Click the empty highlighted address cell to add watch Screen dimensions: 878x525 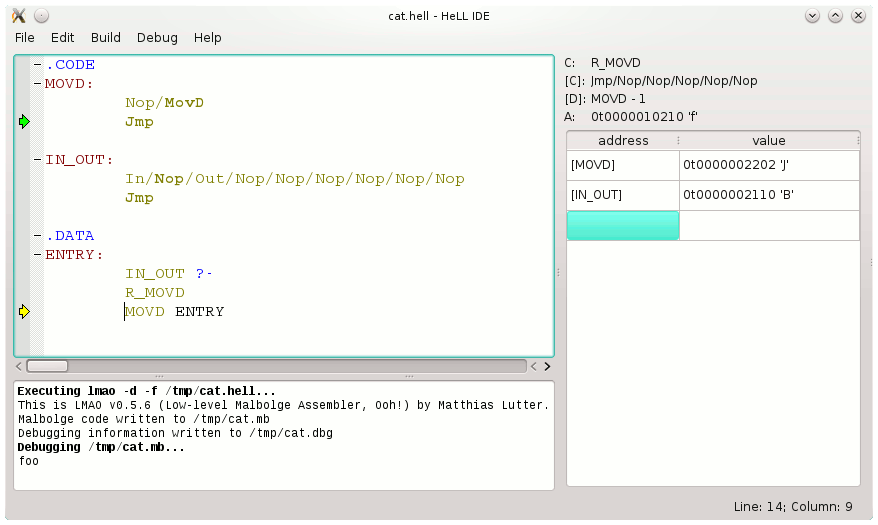[623, 226]
